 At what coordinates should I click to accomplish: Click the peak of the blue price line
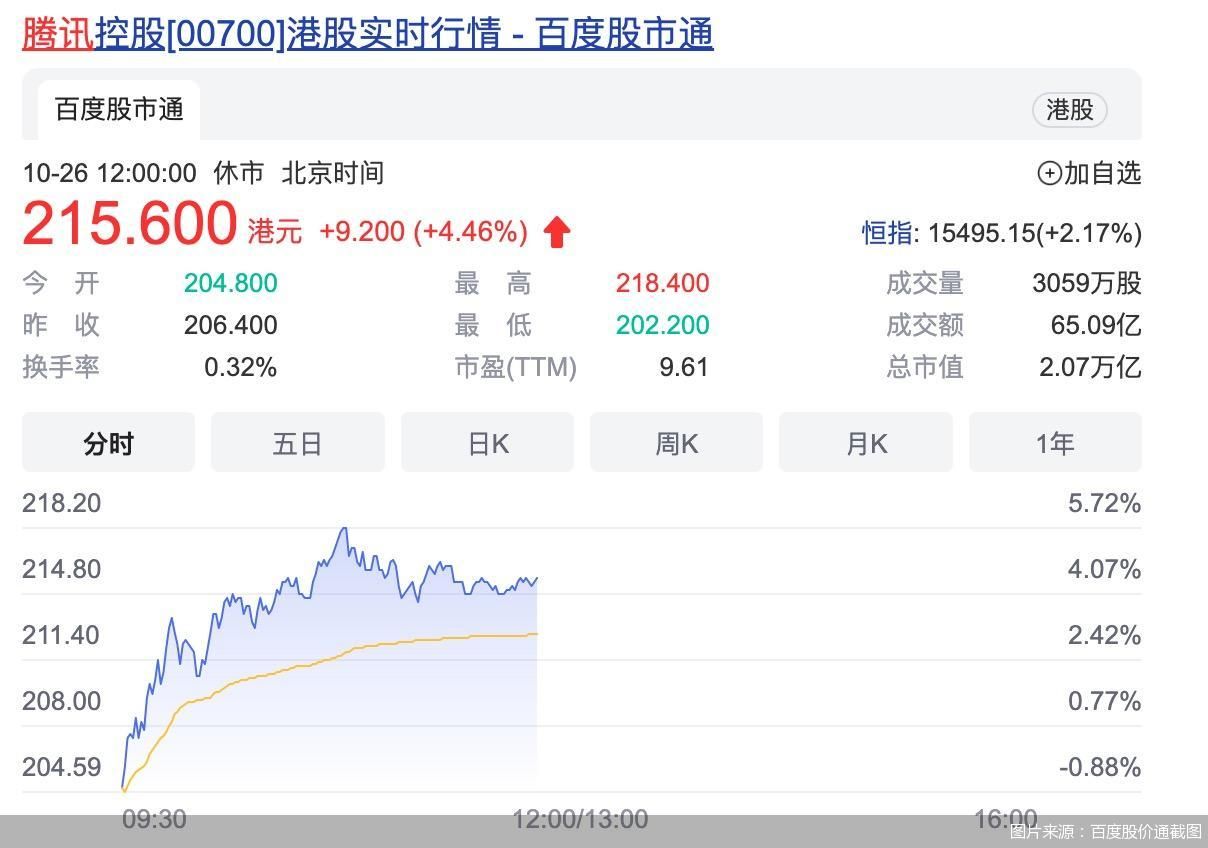[345, 528]
